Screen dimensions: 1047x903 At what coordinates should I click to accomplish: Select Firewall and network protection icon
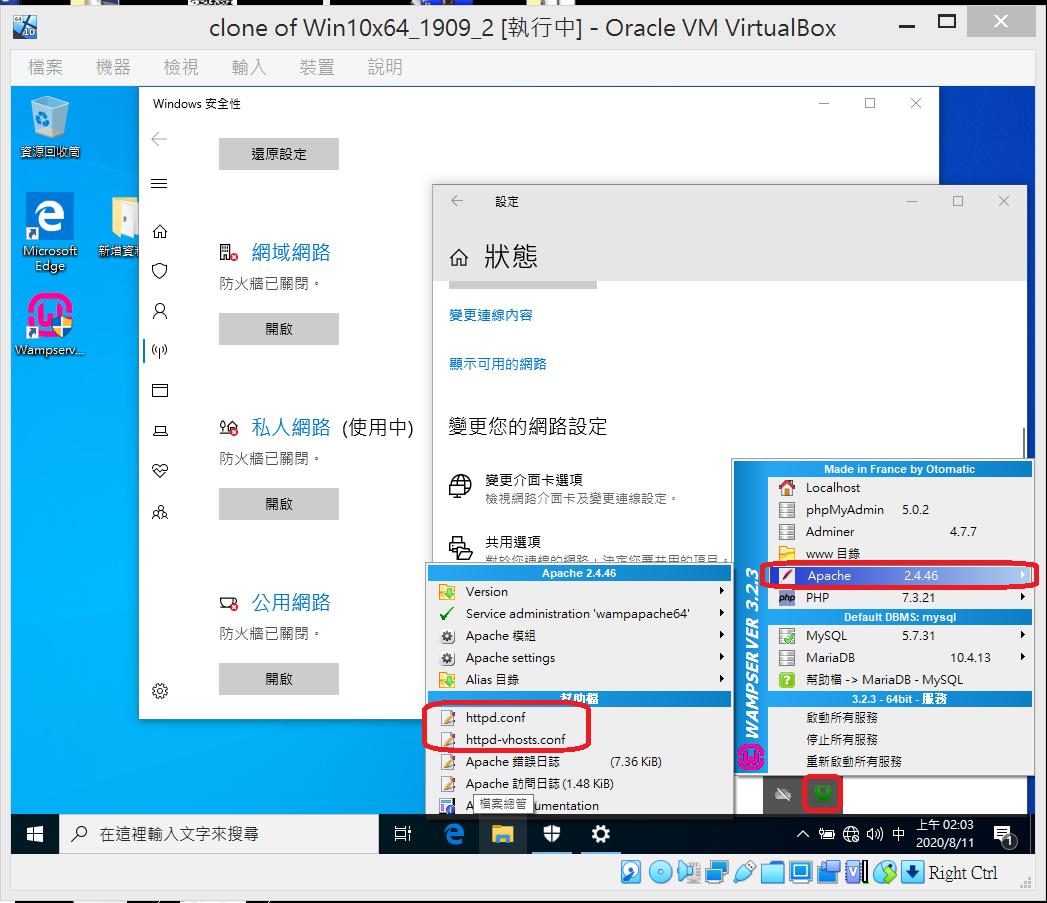point(160,351)
